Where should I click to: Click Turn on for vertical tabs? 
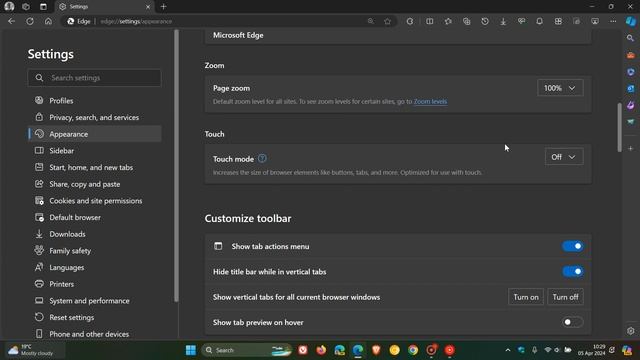pyautogui.click(x=526, y=297)
